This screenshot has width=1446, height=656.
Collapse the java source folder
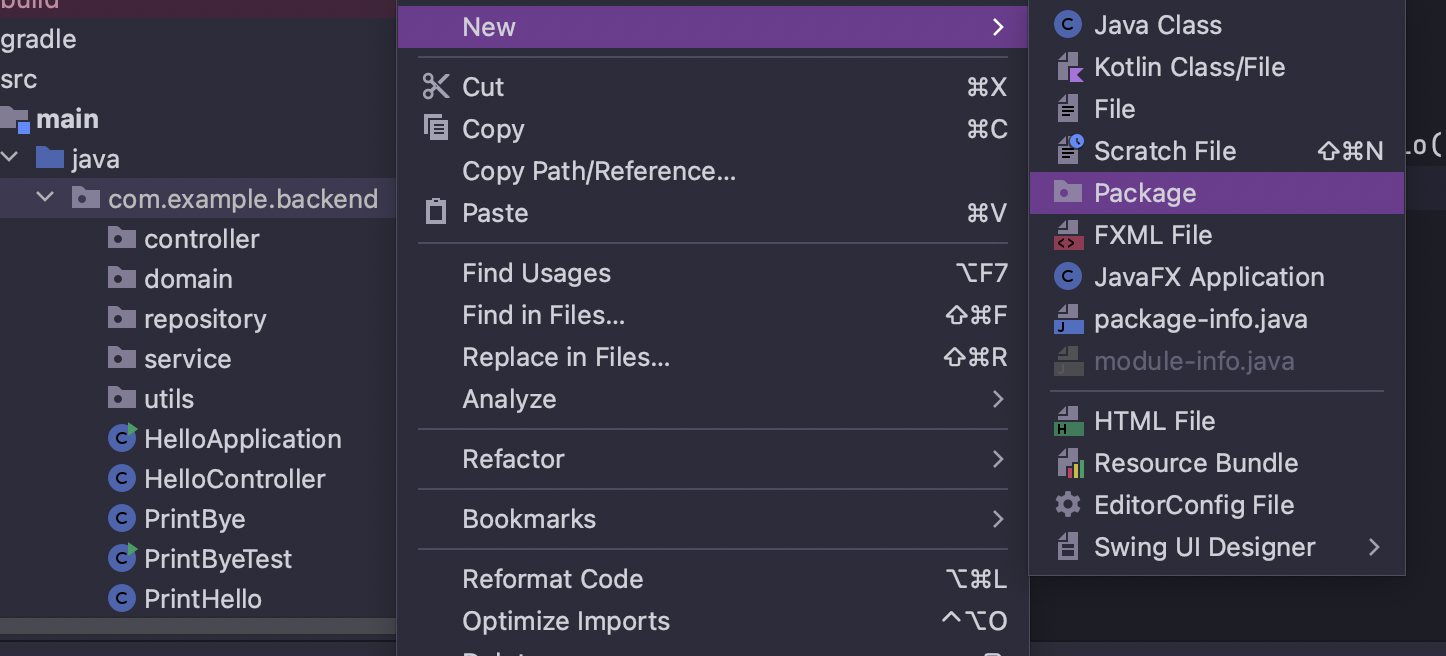click(10, 158)
